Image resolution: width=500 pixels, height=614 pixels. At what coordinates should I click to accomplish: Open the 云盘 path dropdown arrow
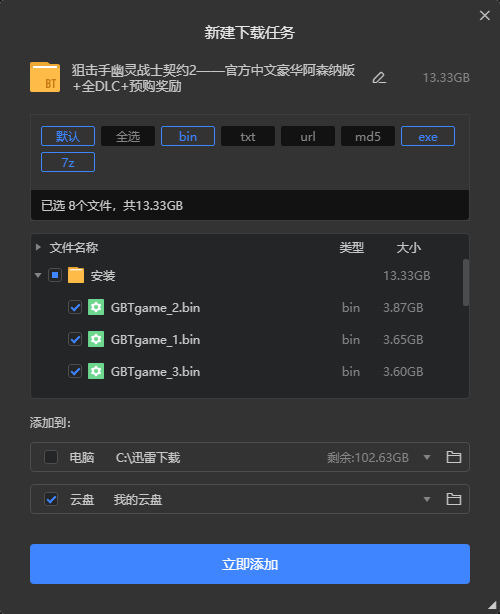427,499
